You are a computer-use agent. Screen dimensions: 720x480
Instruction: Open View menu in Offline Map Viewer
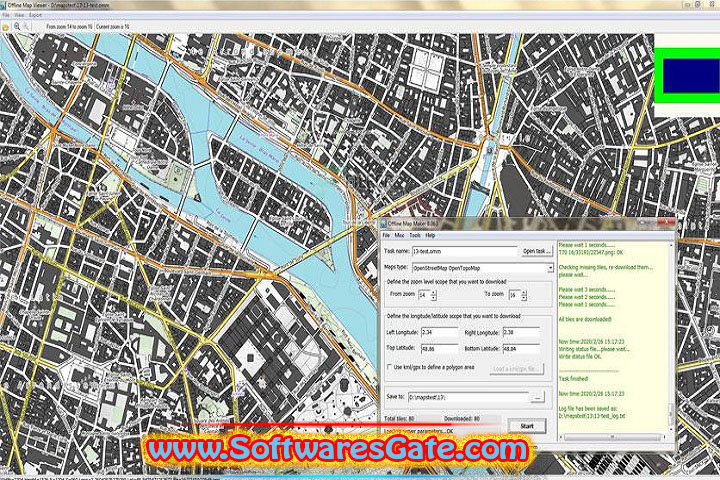tap(19, 15)
